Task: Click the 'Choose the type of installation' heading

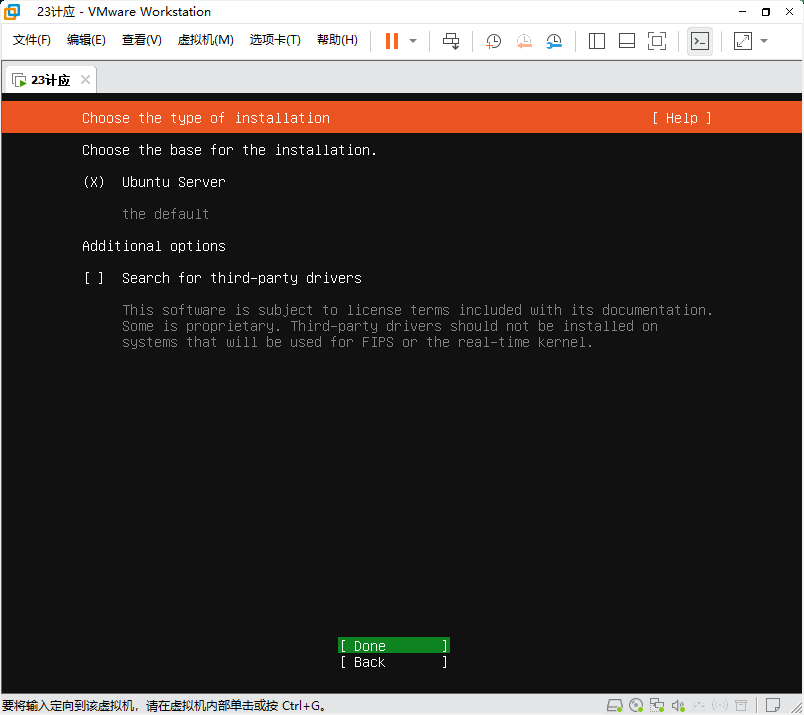Action: tap(206, 118)
